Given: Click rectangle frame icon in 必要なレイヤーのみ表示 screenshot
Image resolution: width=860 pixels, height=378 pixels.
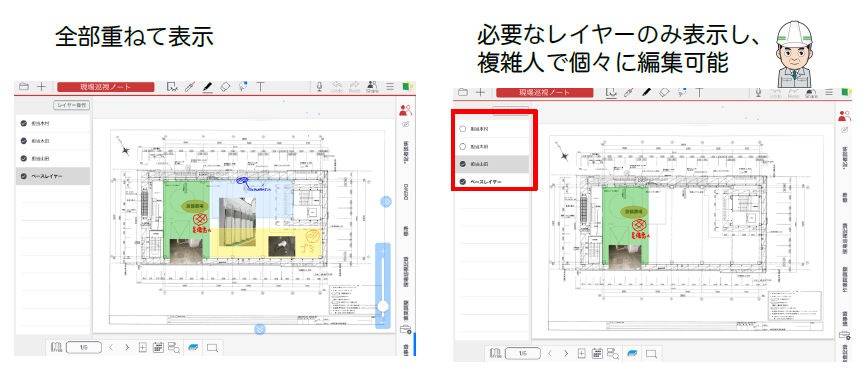Looking at the screenshot, I should 651,353.
